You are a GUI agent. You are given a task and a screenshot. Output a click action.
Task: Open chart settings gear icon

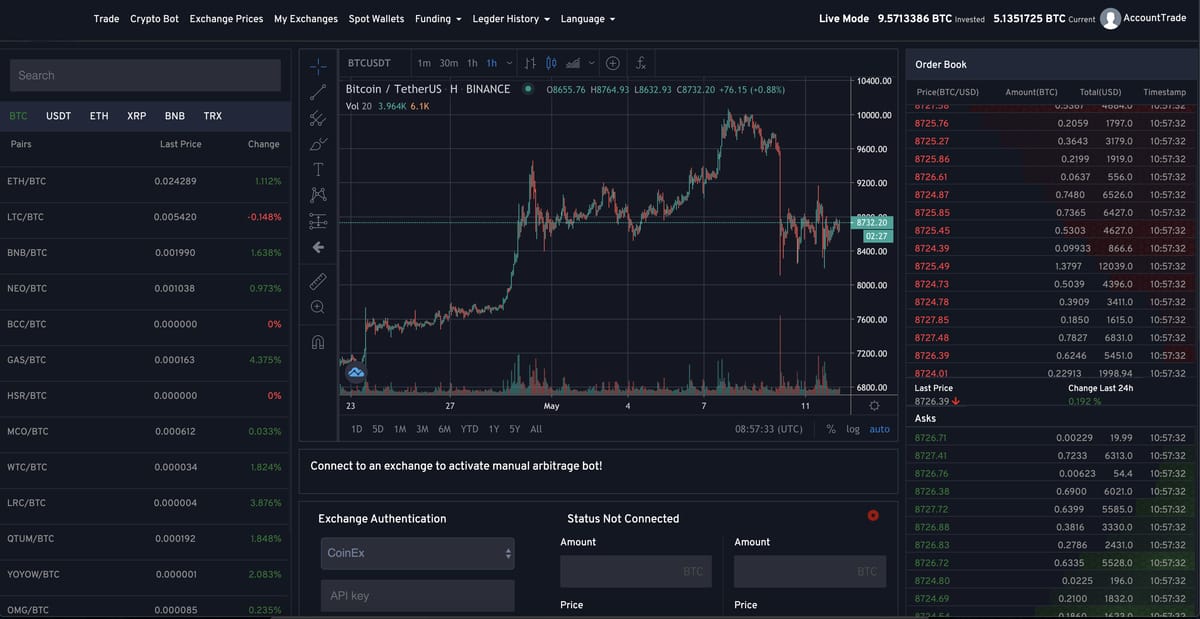[874, 406]
